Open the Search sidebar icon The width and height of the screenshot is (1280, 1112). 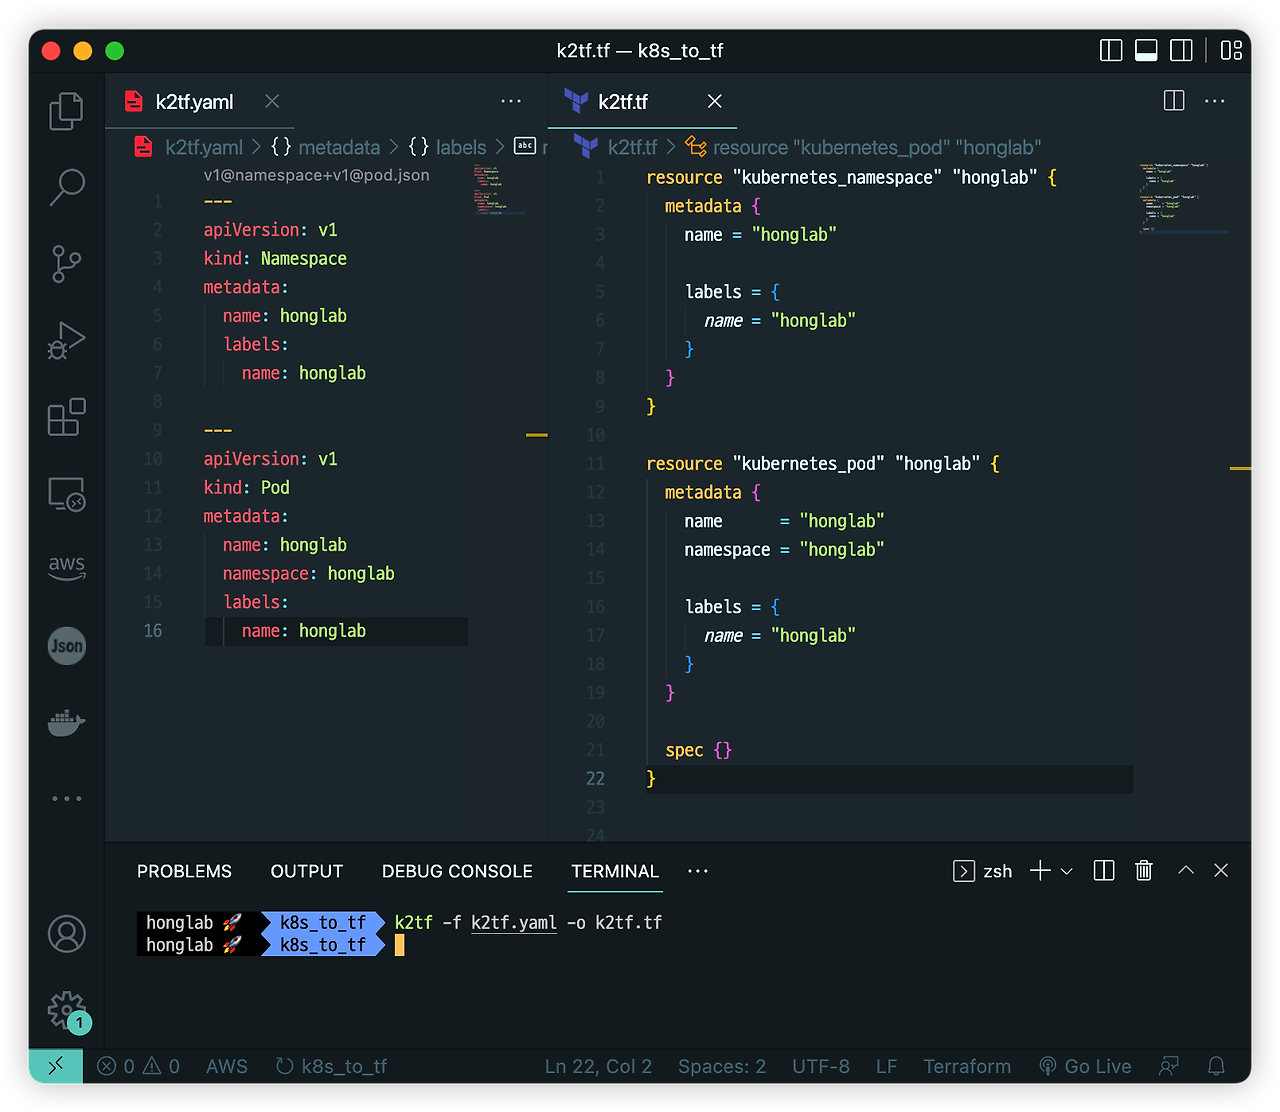click(66, 187)
